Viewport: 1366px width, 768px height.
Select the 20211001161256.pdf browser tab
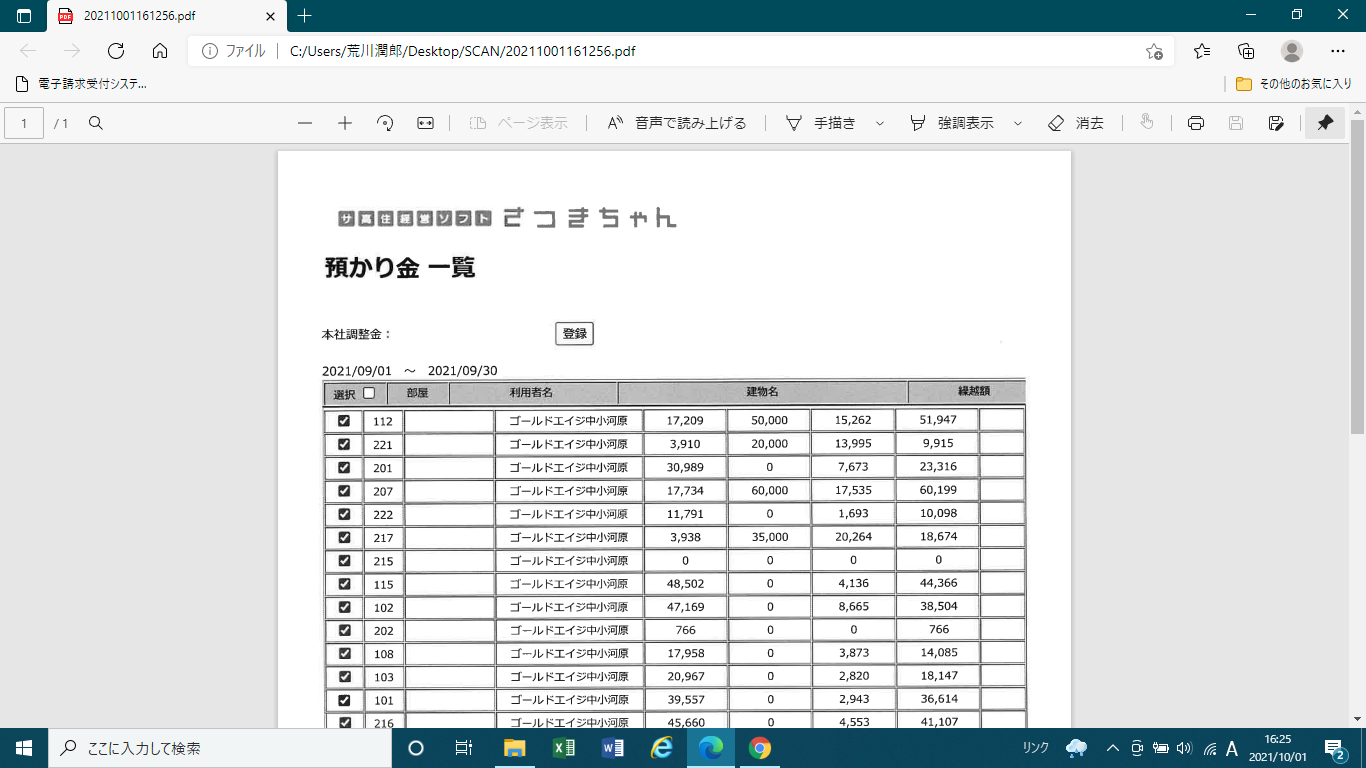point(160,16)
